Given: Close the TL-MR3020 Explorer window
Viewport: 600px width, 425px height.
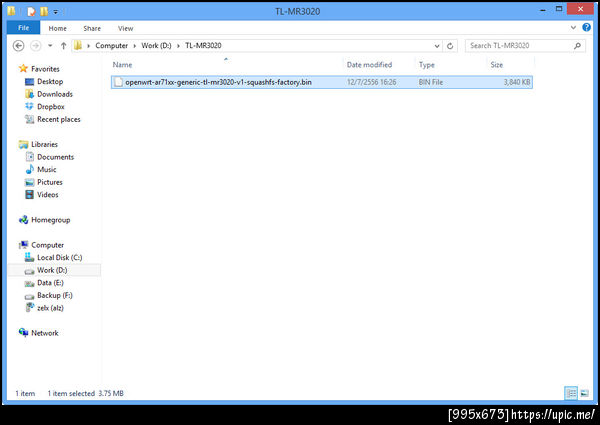Looking at the screenshot, I should pyautogui.click(x=580, y=9).
